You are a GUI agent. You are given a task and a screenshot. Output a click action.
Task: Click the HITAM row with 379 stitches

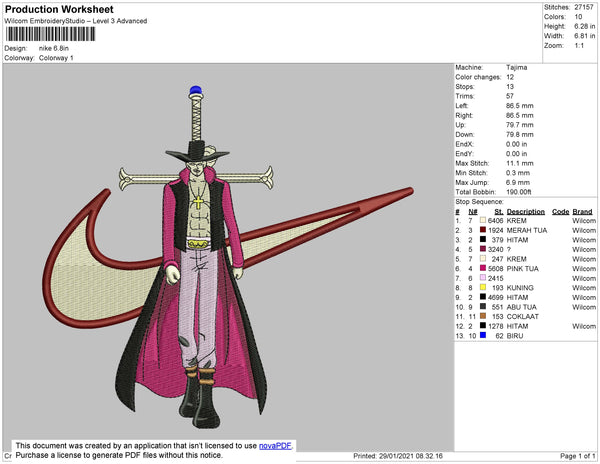coord(525,240)
